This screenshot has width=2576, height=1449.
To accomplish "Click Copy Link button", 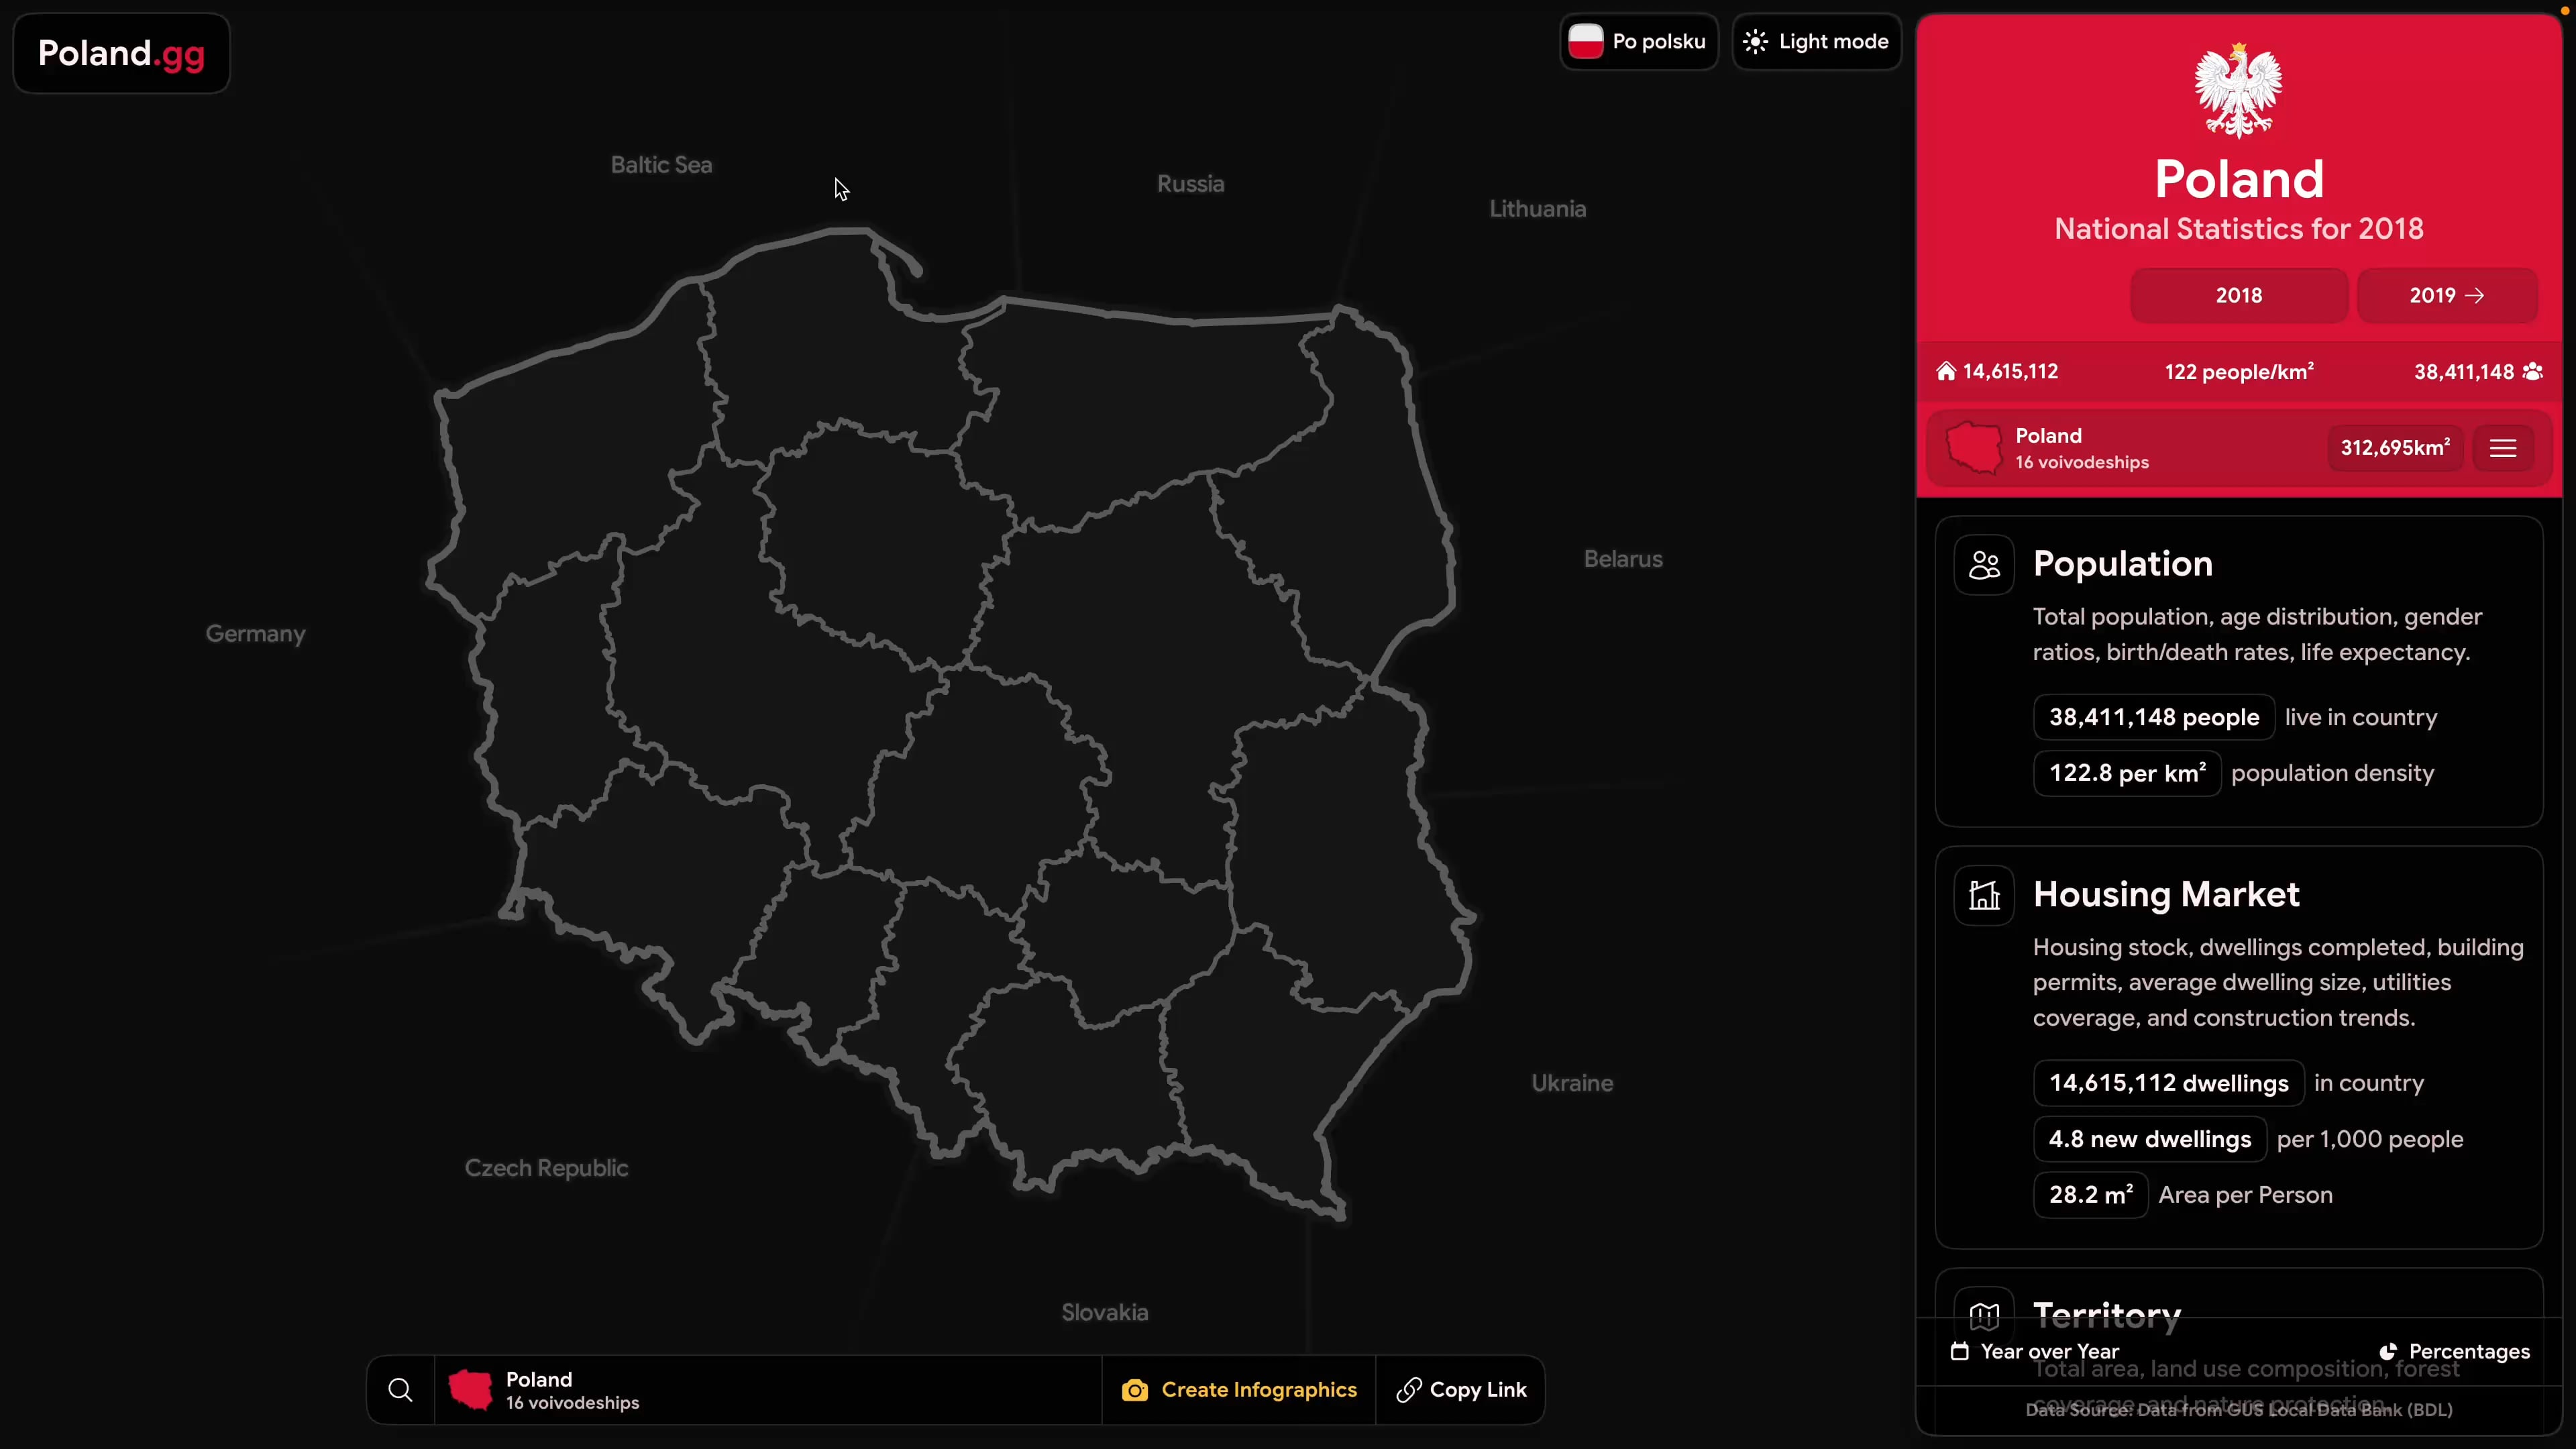I will coord(1461,1390).
